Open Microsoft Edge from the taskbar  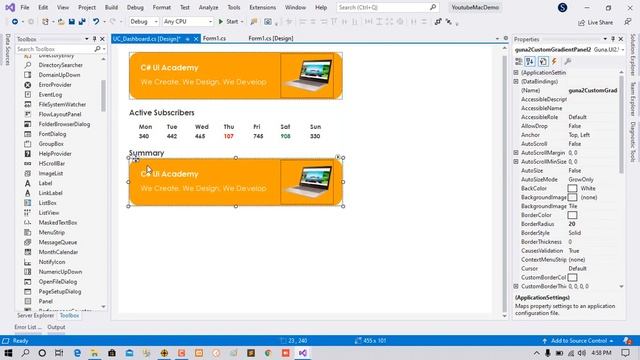(77, 353)
